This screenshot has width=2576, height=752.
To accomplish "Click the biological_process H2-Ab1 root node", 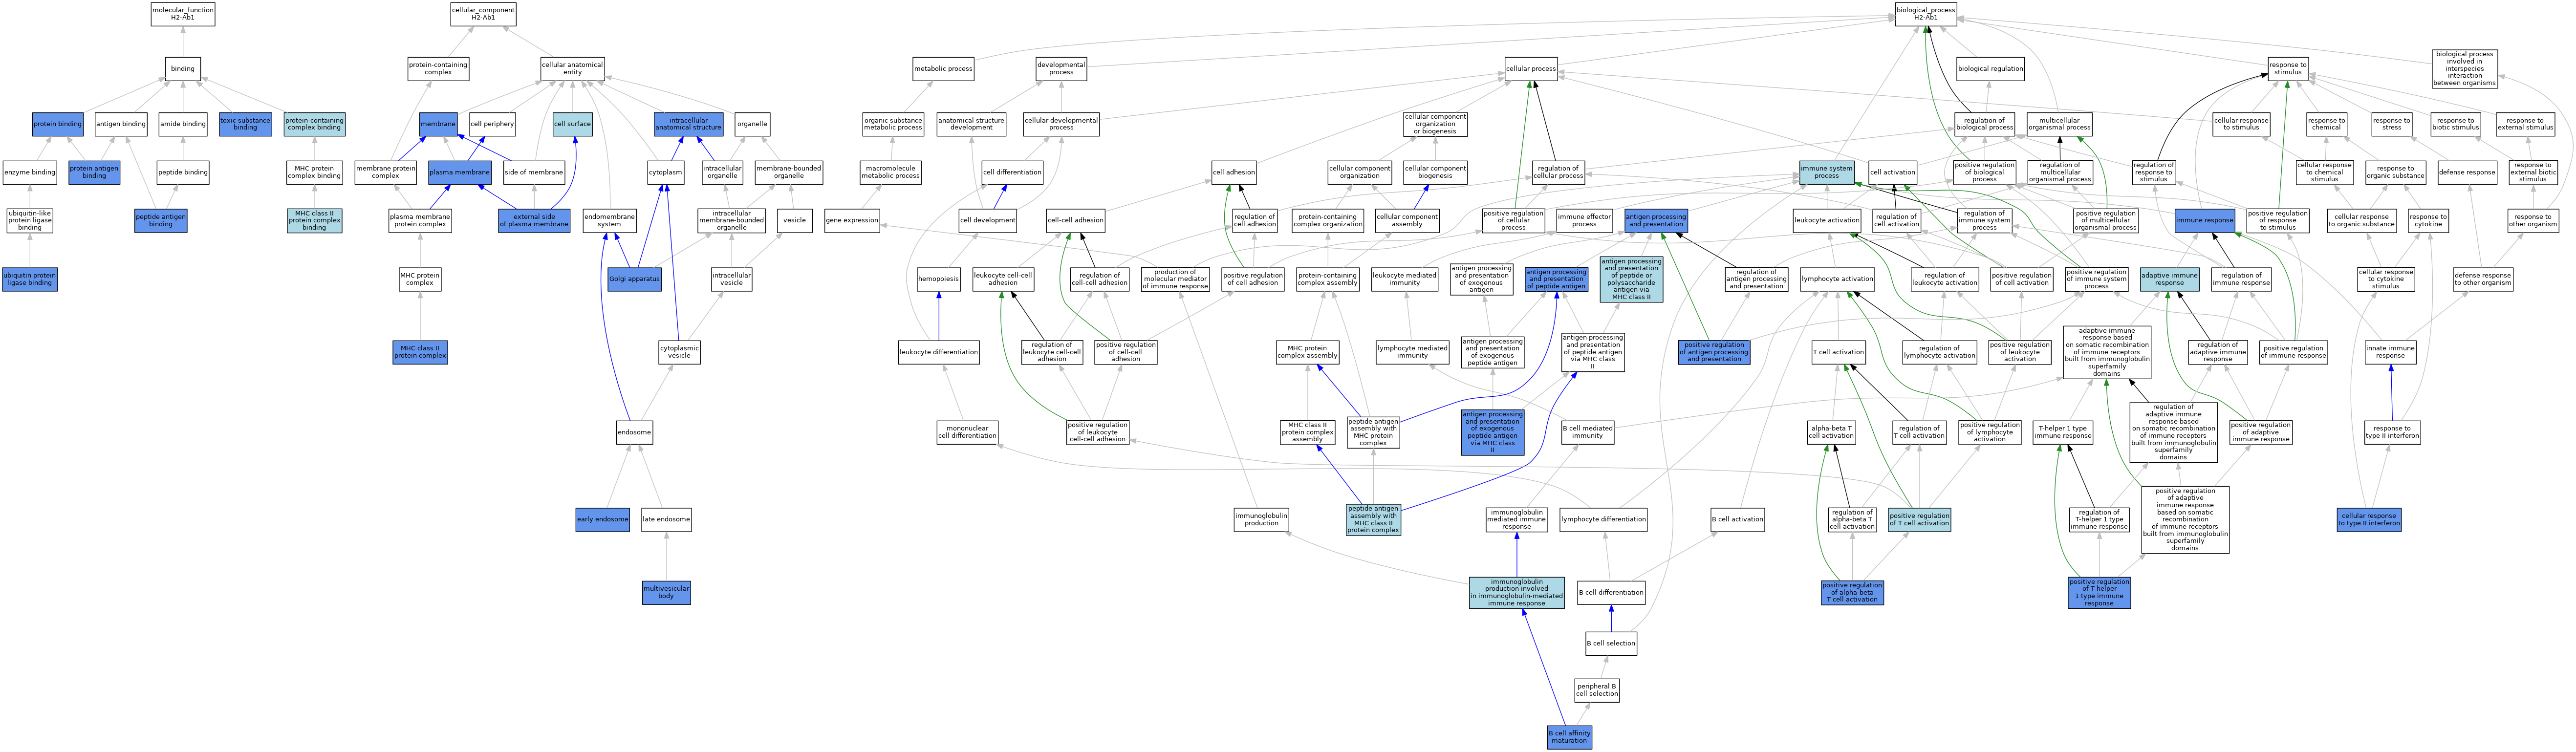I will point(1926,14).
